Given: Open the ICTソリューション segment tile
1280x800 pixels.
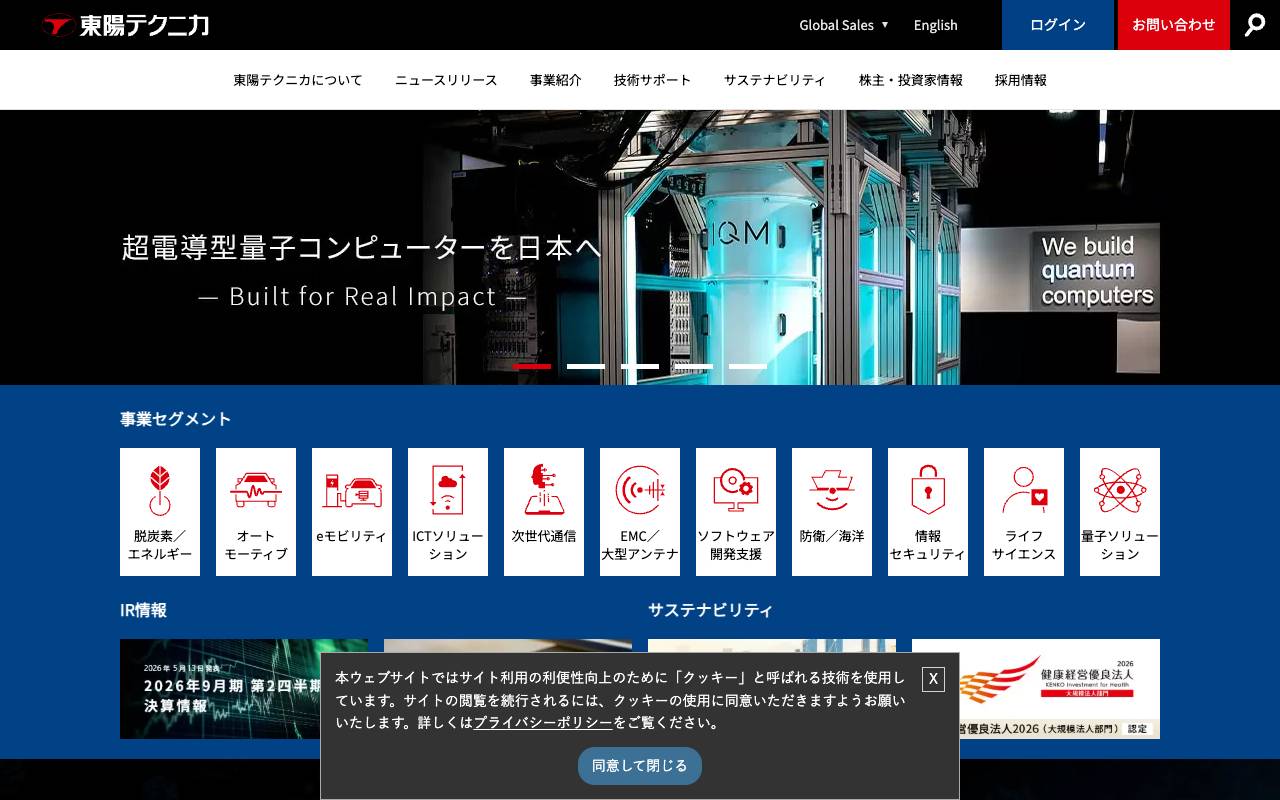Looking at the screenshot, I should [x=448, y=512].
